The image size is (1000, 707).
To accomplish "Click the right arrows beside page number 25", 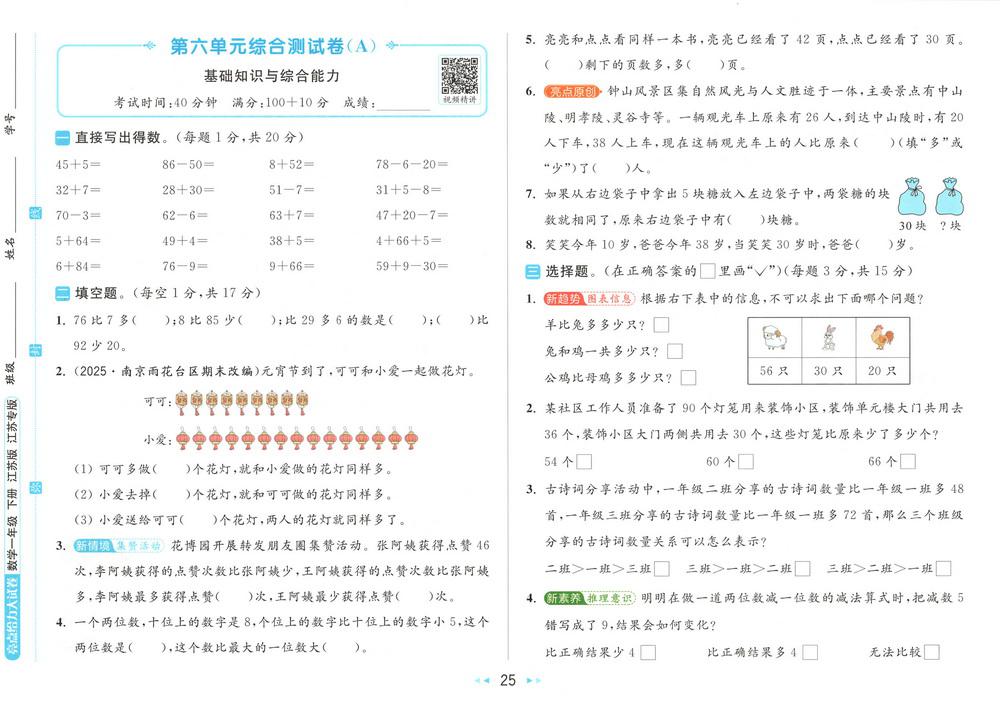I will 533,681.
